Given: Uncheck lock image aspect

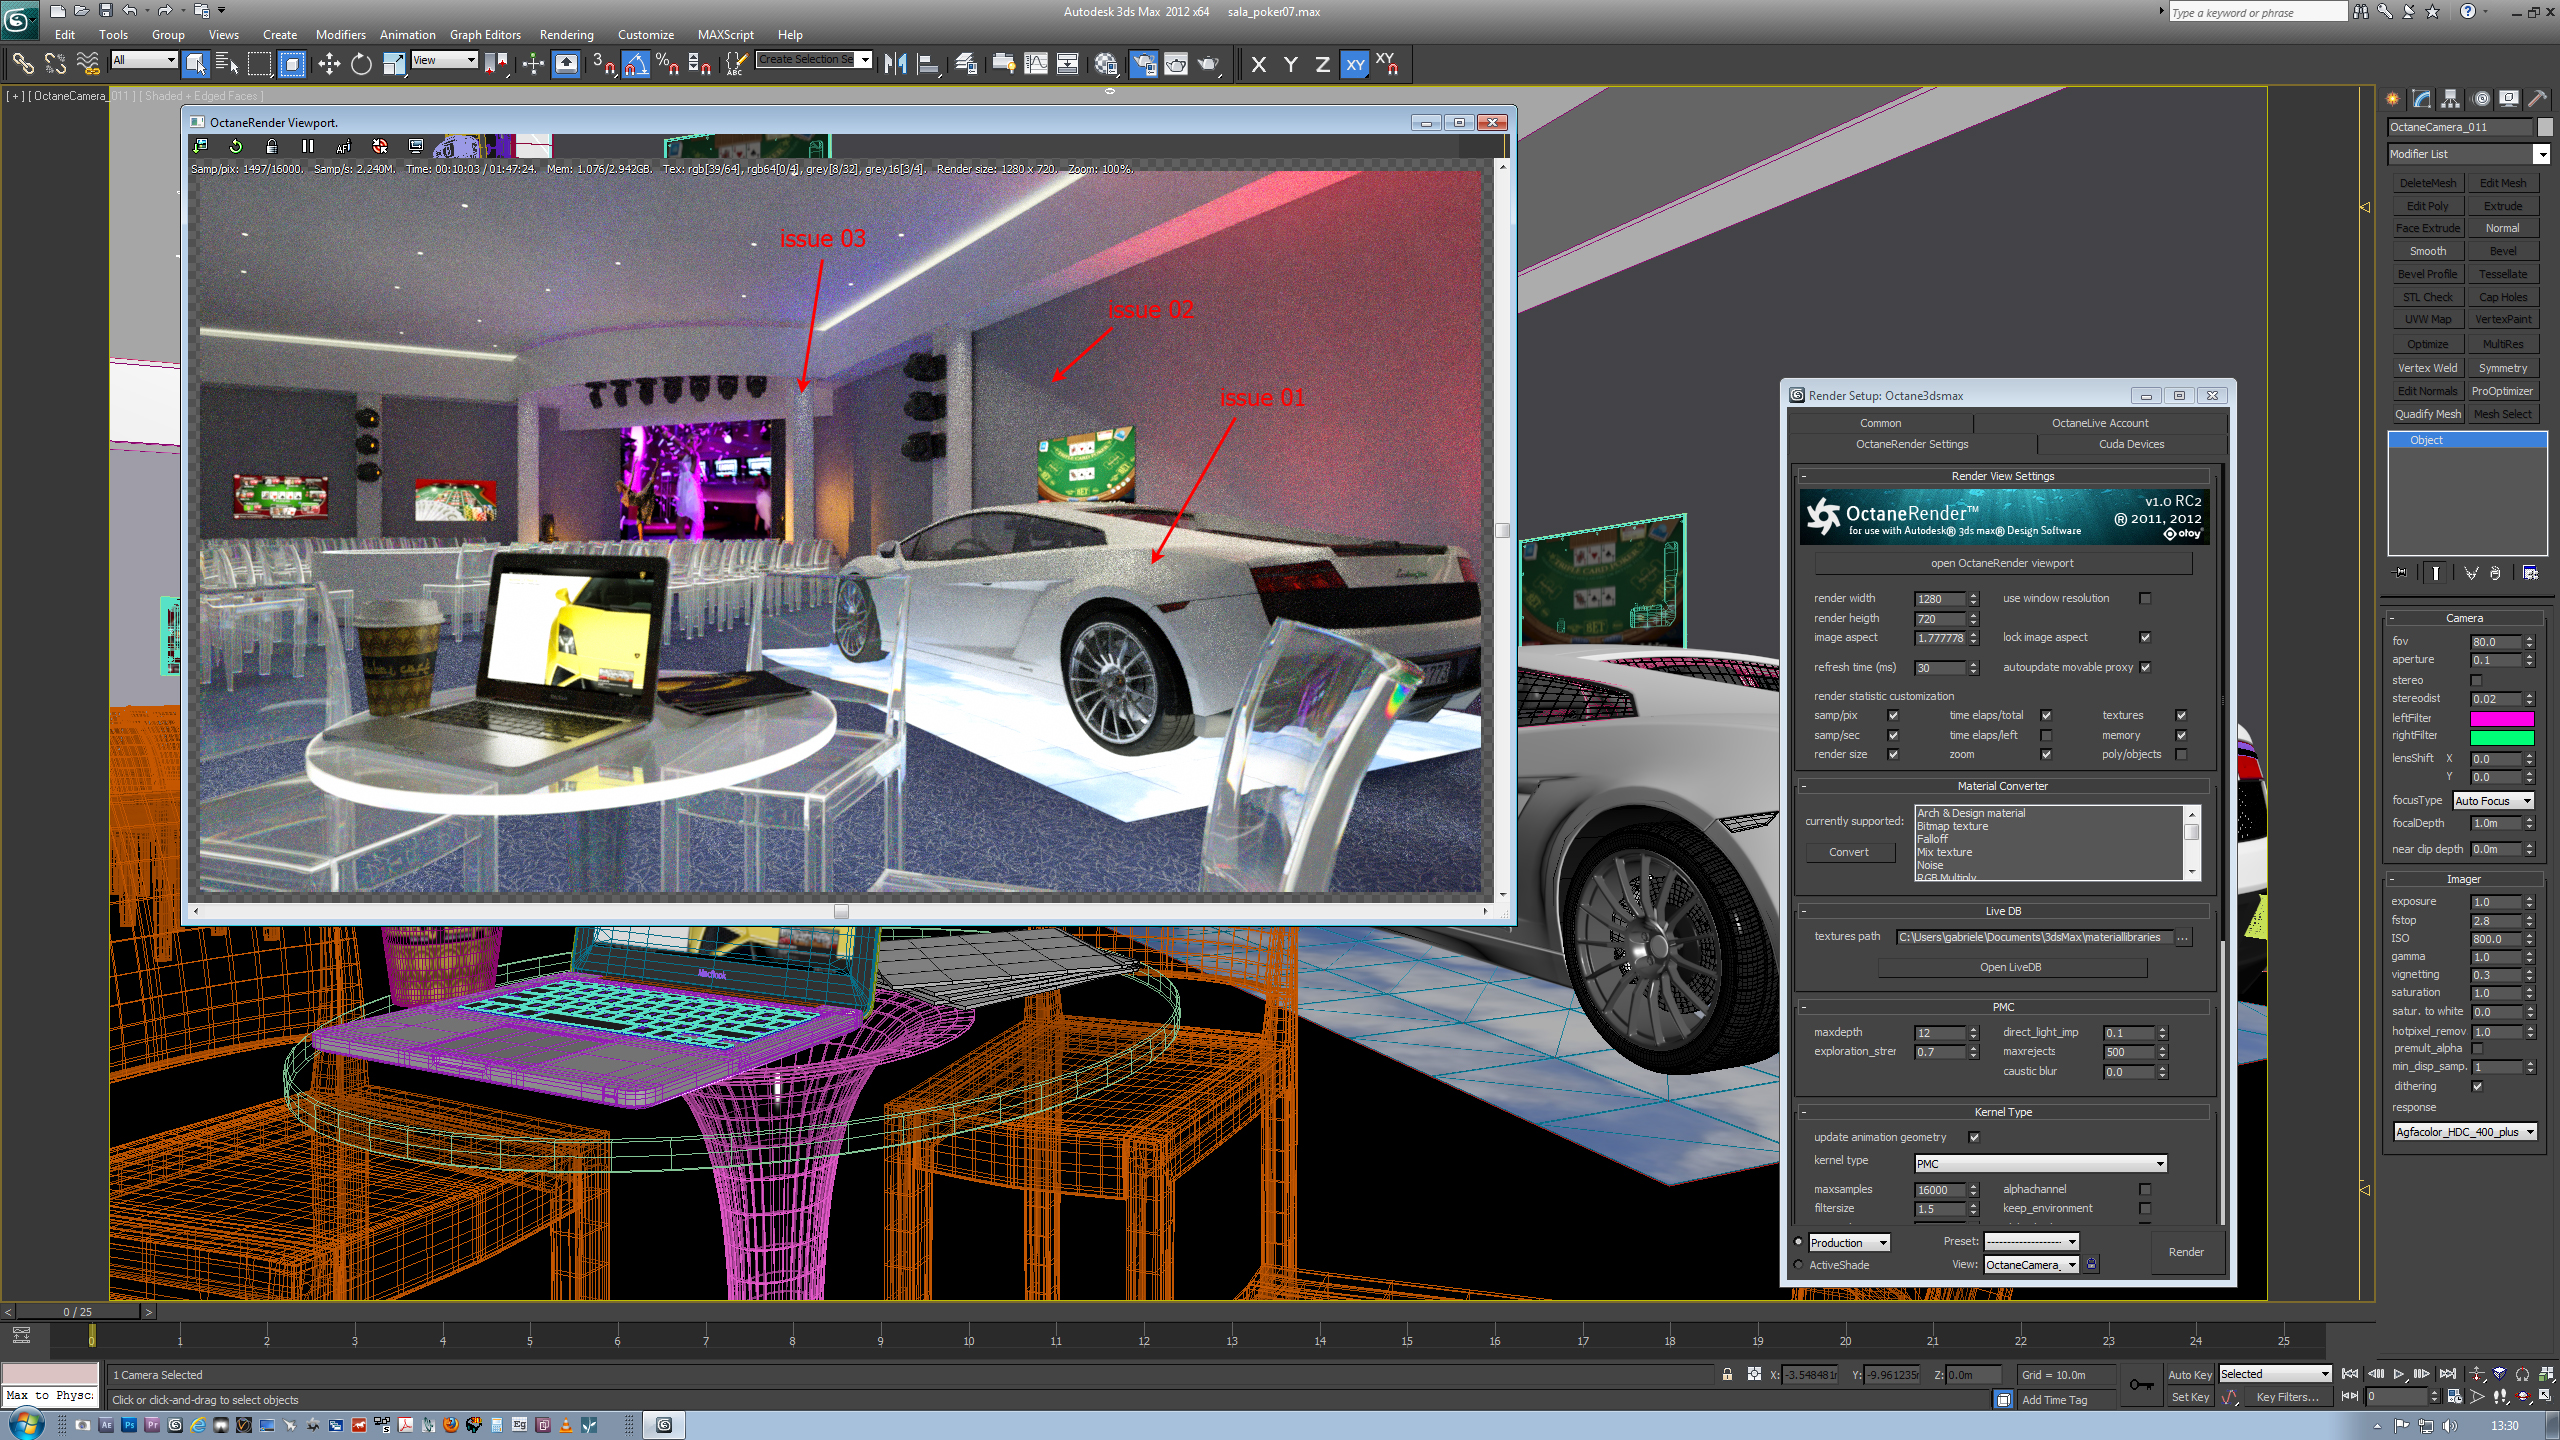Looking at the screenshot, I should tap(2145, 637).
